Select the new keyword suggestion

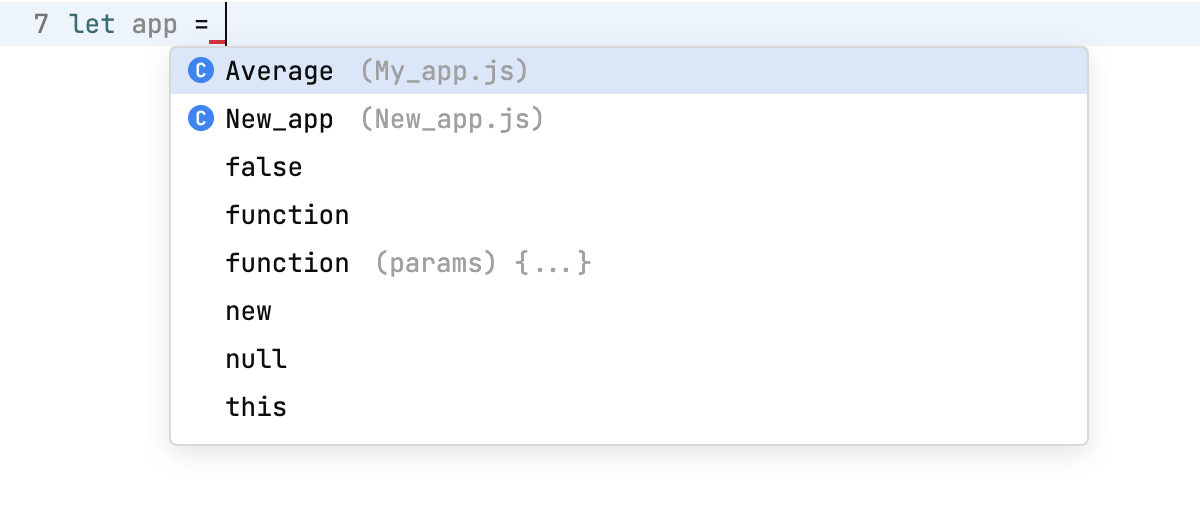coord(249,311)
